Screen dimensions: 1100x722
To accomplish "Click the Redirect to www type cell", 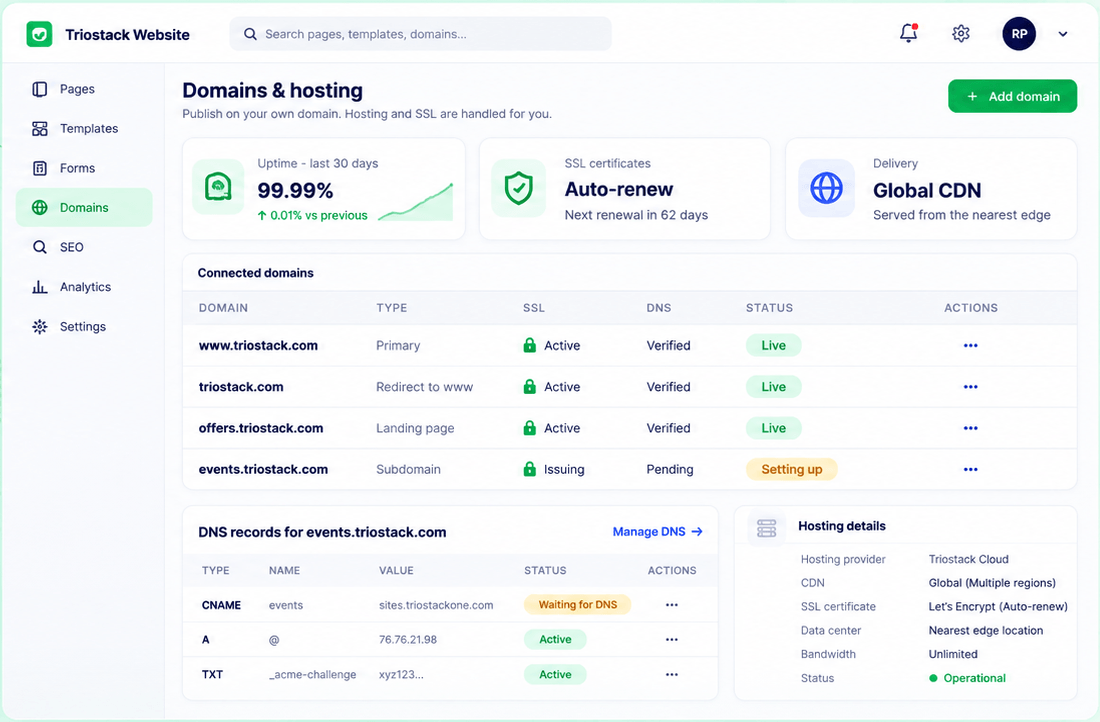I will coord(424,387).
